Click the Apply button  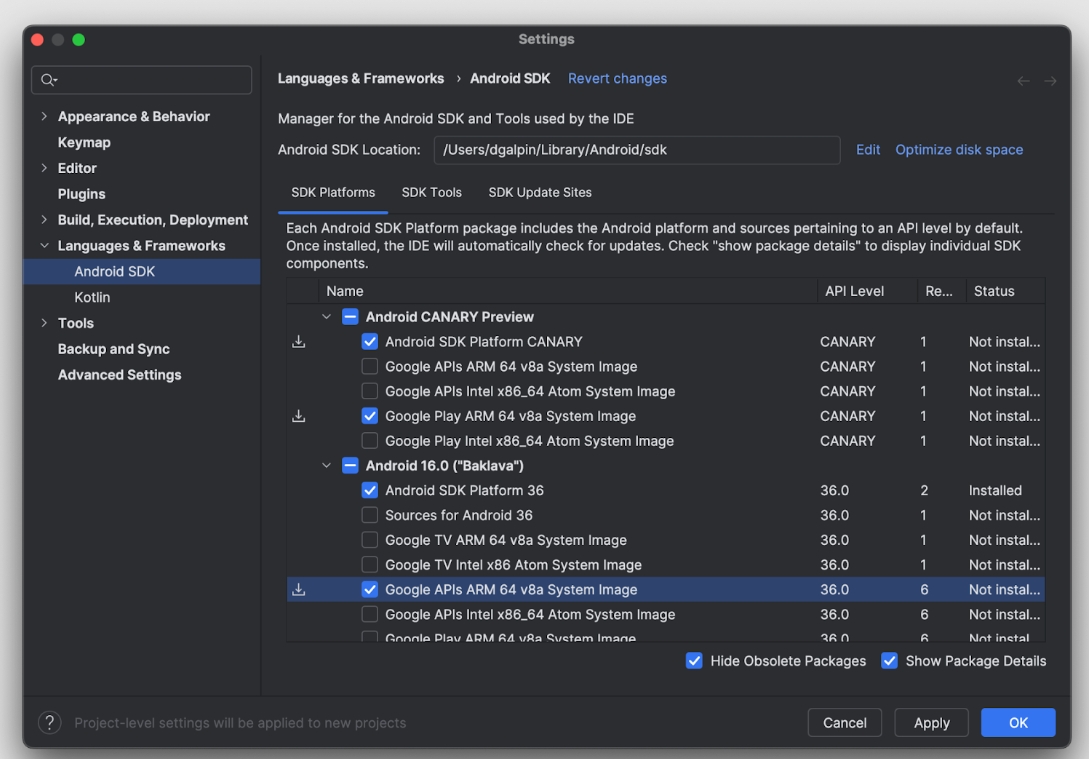tap(931, 723)
